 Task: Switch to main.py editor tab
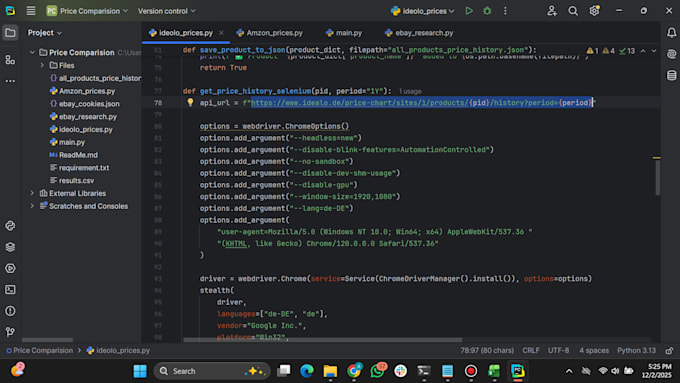344,33
